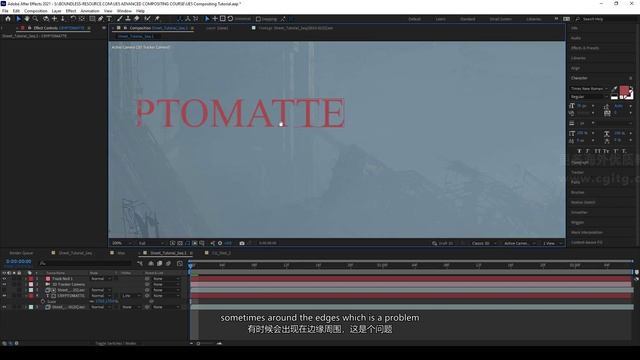Click Toggle Switches / Modes button
The height and width of the screenshot is (360, 640).
click(x=116, y=343)
